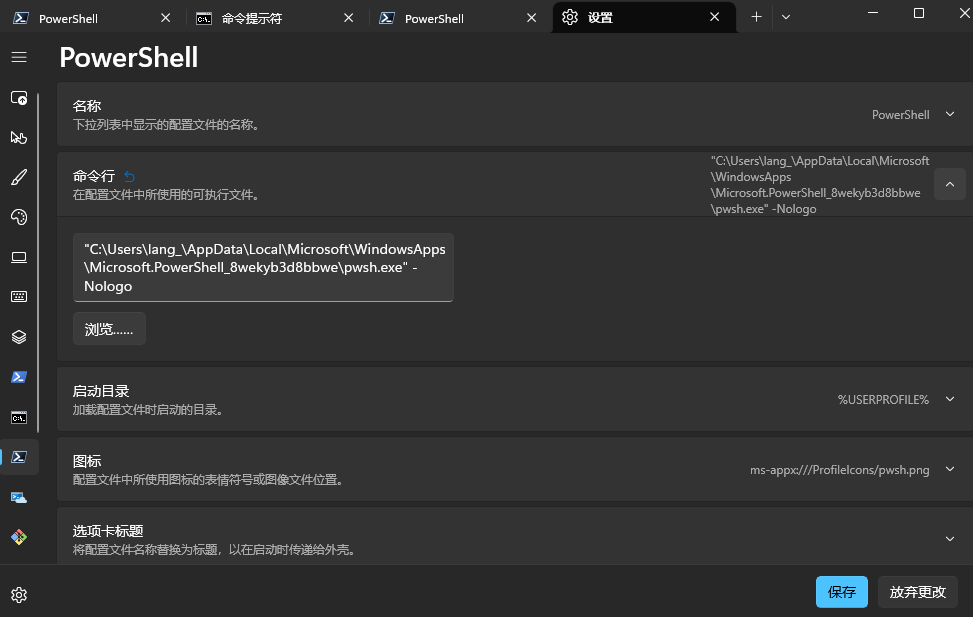This screenshot has width=973, height=617.
Task: Click the ms-appx pwsh.png icon path
Action: 840,470
